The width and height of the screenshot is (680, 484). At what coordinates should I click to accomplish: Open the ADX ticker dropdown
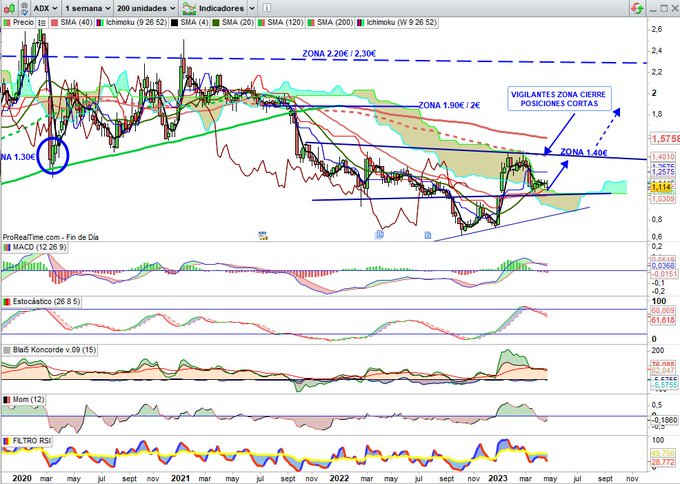[x=46, y=8]
